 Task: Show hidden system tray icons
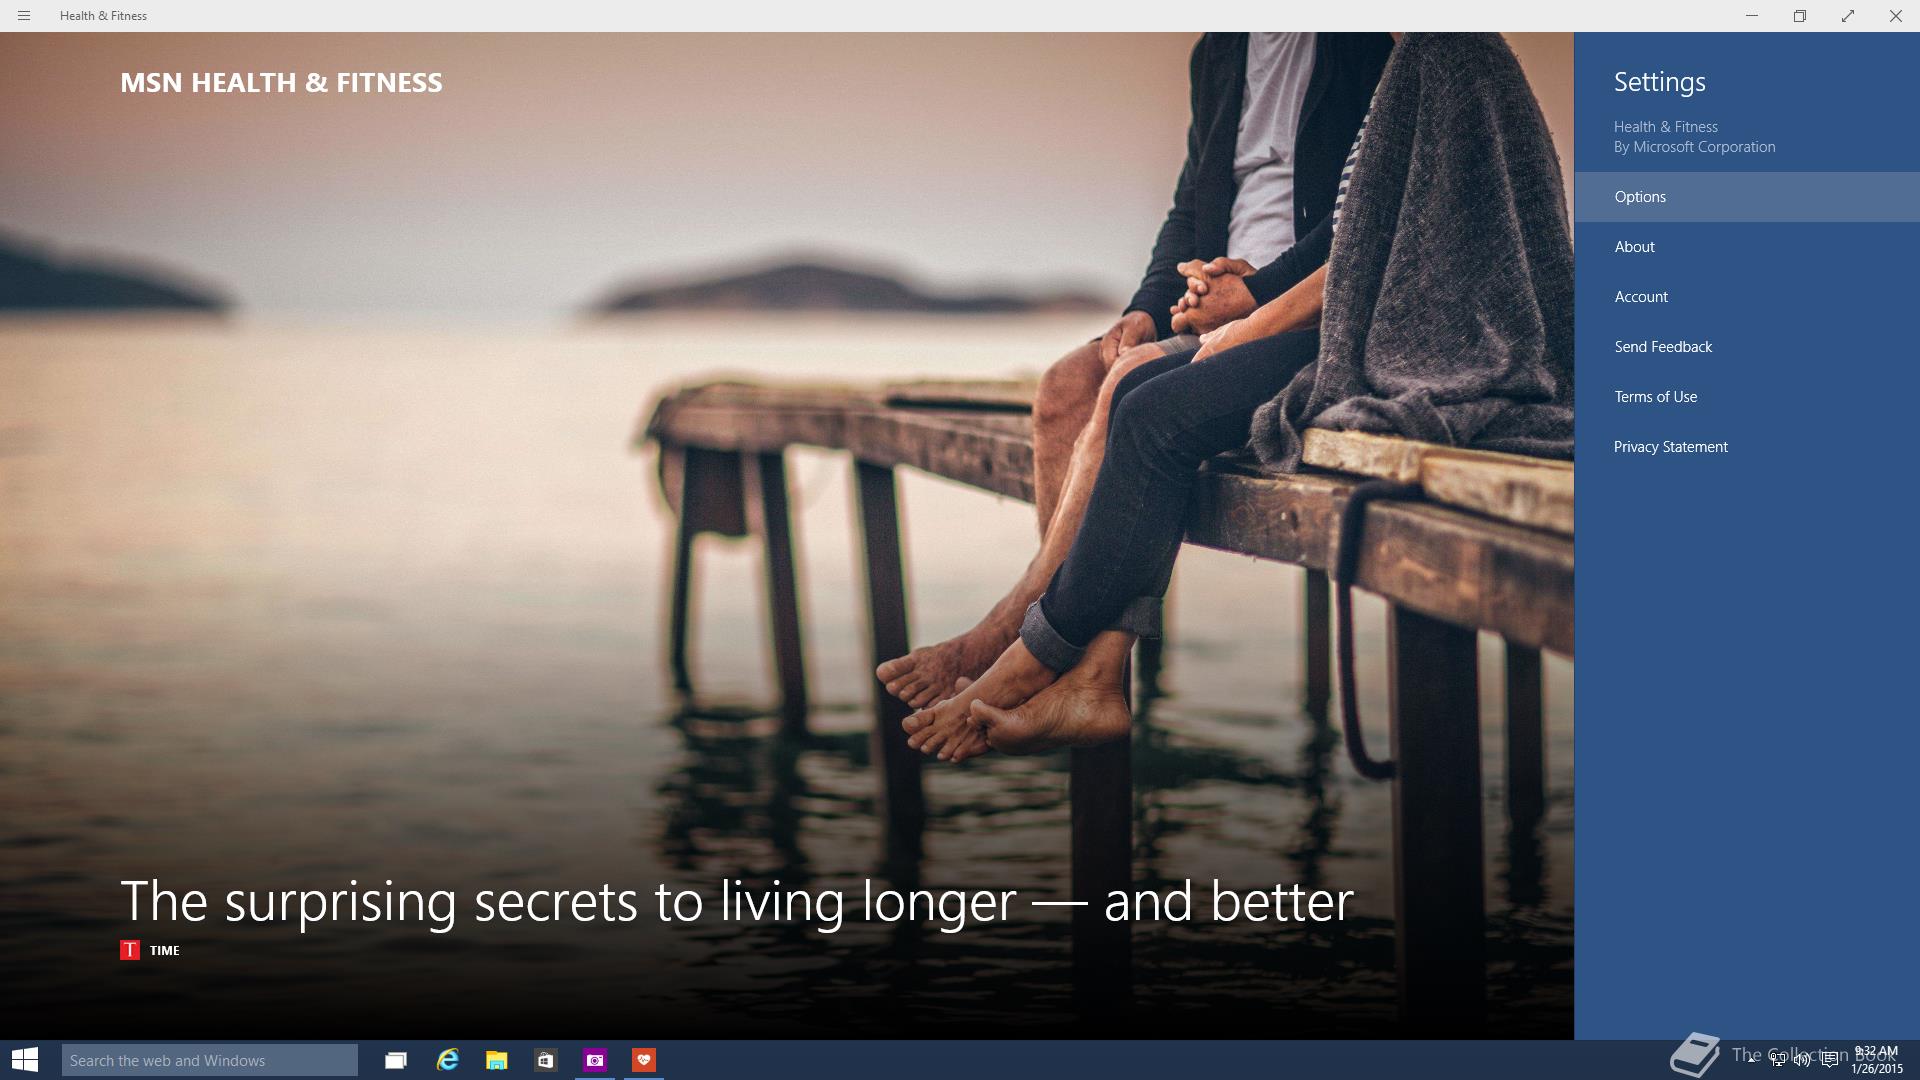pyautogui.click(x=1752, y=1060)
